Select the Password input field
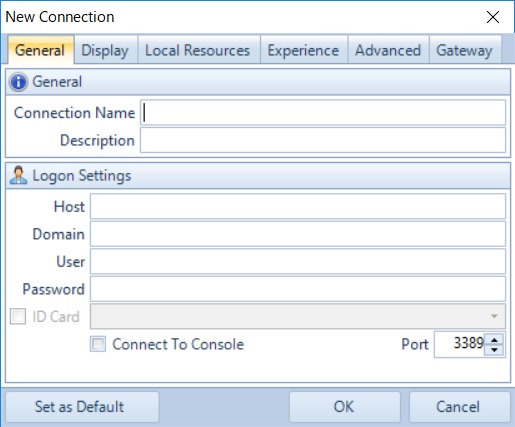 298,289
